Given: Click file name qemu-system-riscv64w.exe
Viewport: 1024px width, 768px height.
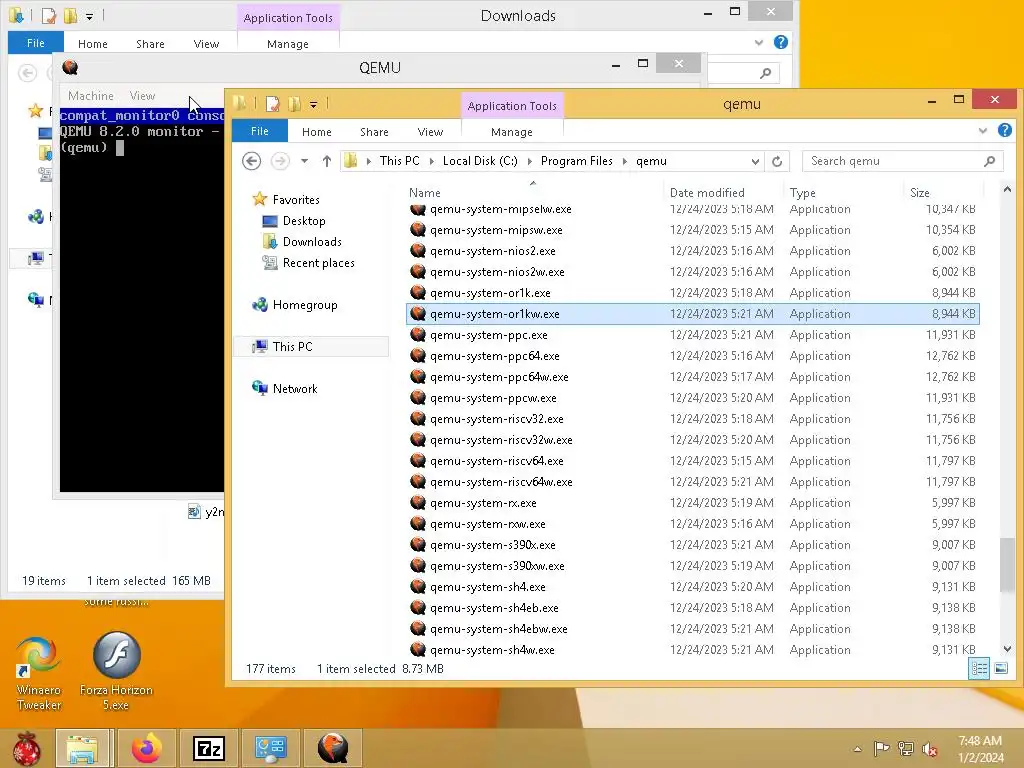Looking at the screenshot, I should [x=501, y=482].
